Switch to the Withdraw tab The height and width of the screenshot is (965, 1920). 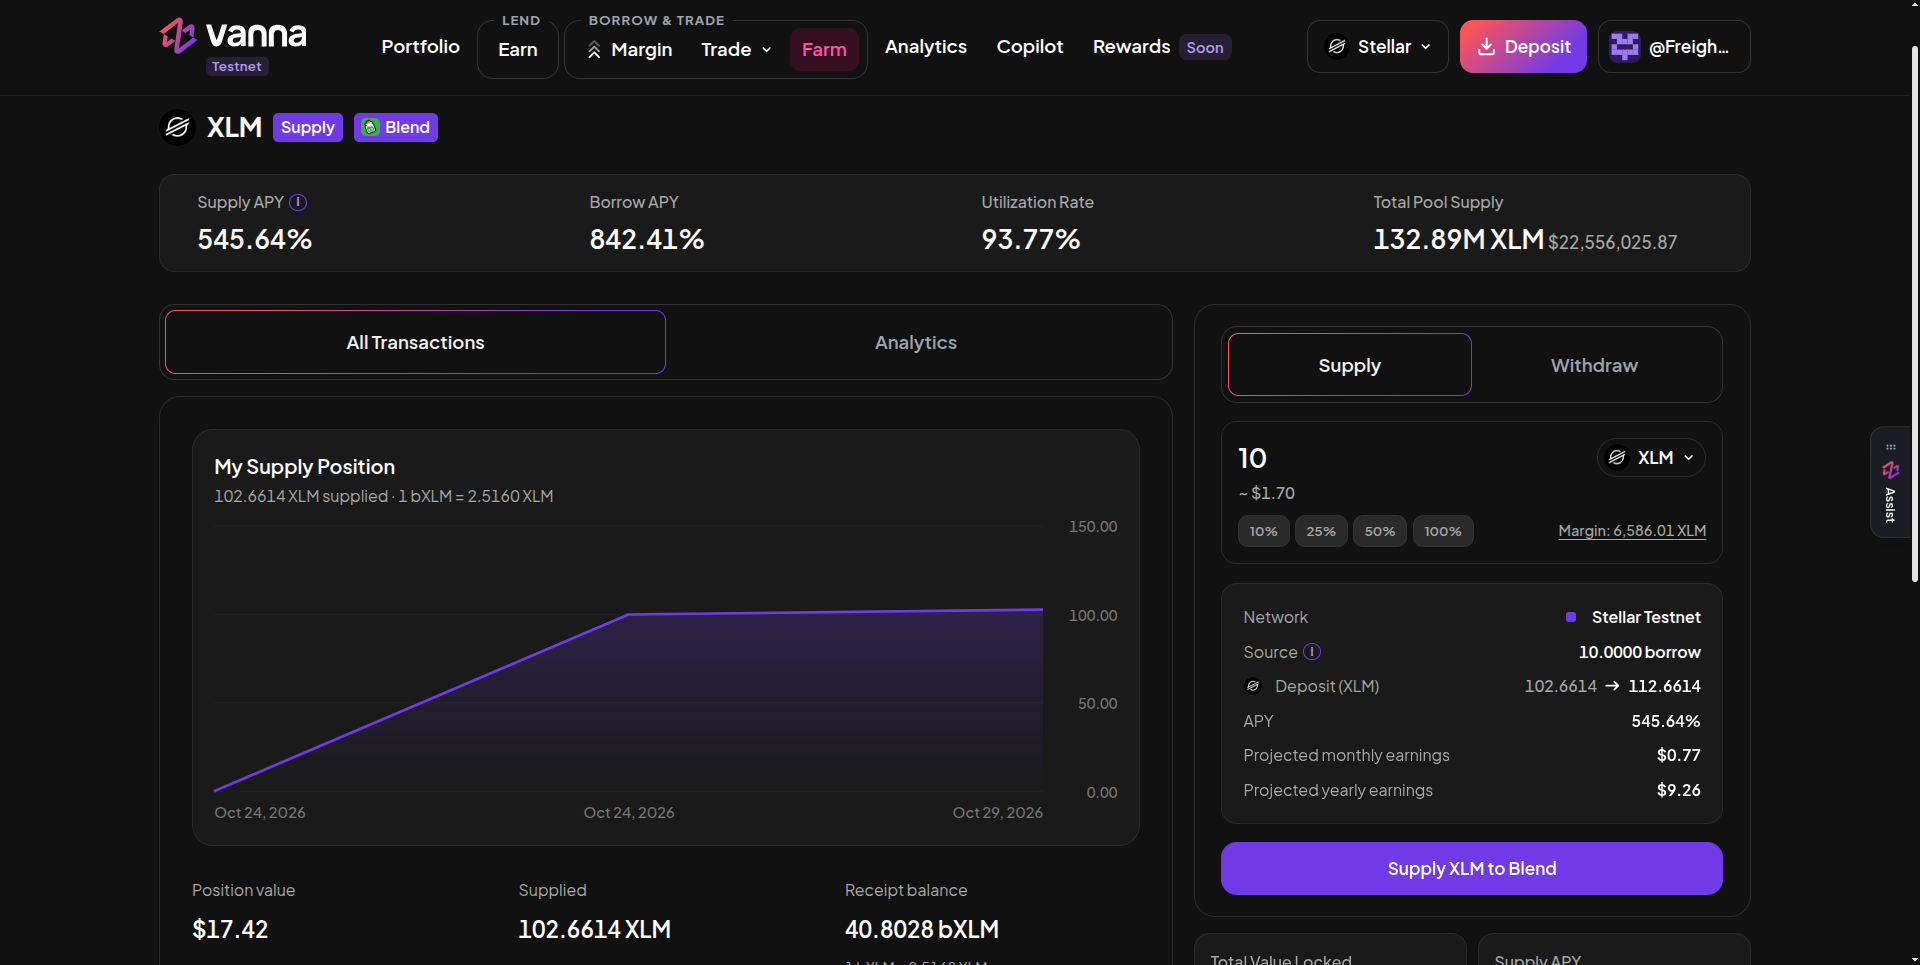pyautogui.click(x=1594, y=365)
